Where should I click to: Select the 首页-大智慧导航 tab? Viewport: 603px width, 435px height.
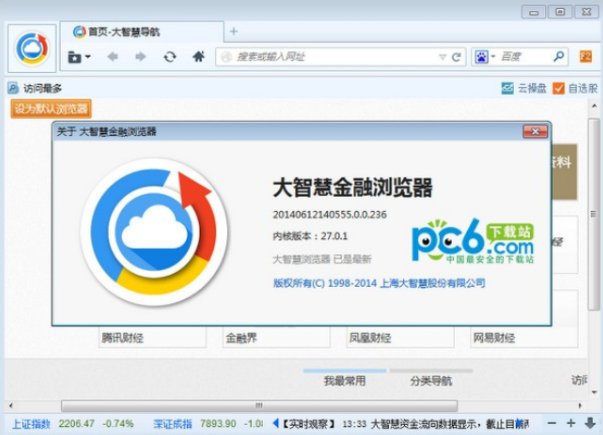[x=122, y=31]
